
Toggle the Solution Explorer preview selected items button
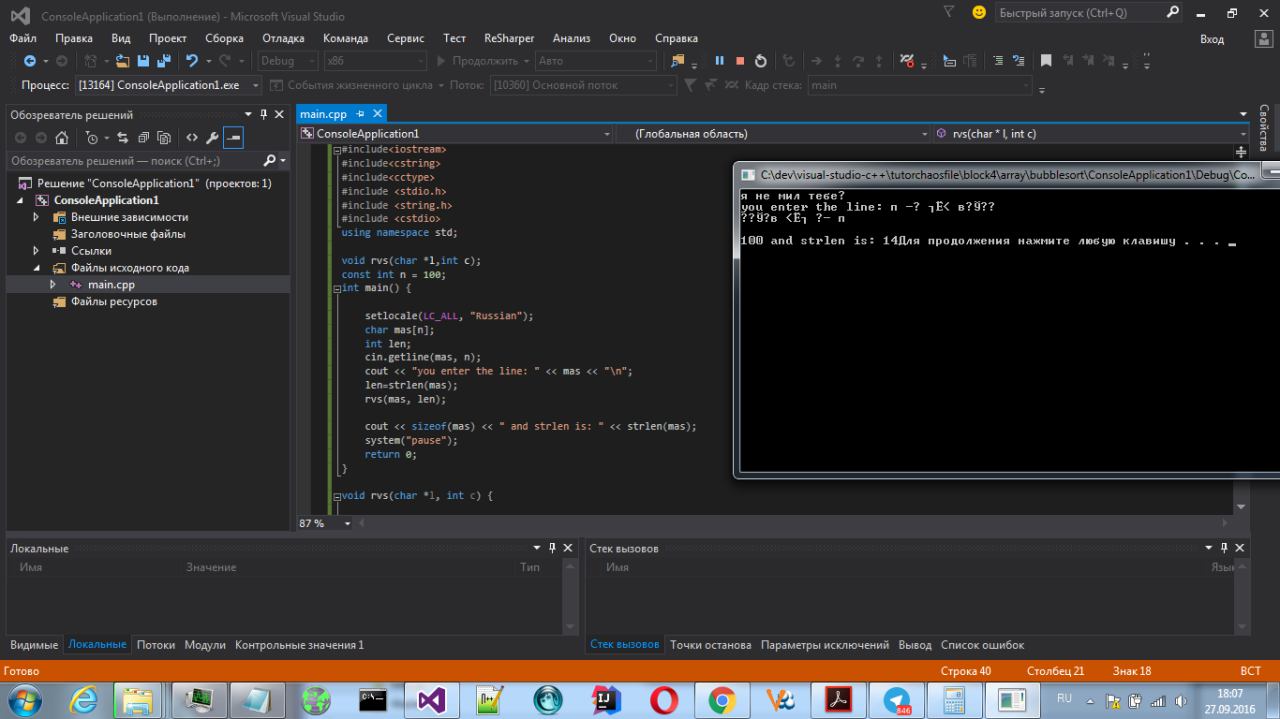[233, 138]
